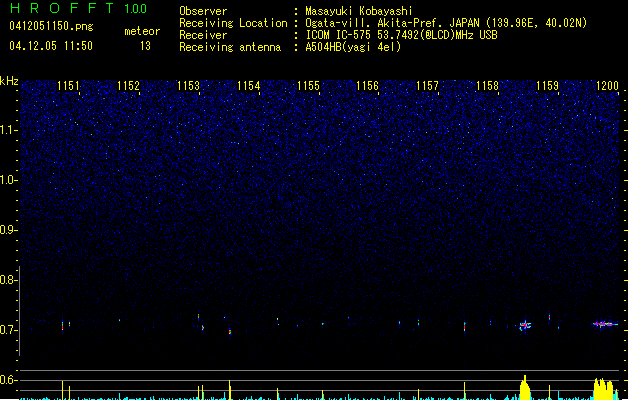Click the 'Observer' field label
This screenshot has width=629, height=400.
203,11
